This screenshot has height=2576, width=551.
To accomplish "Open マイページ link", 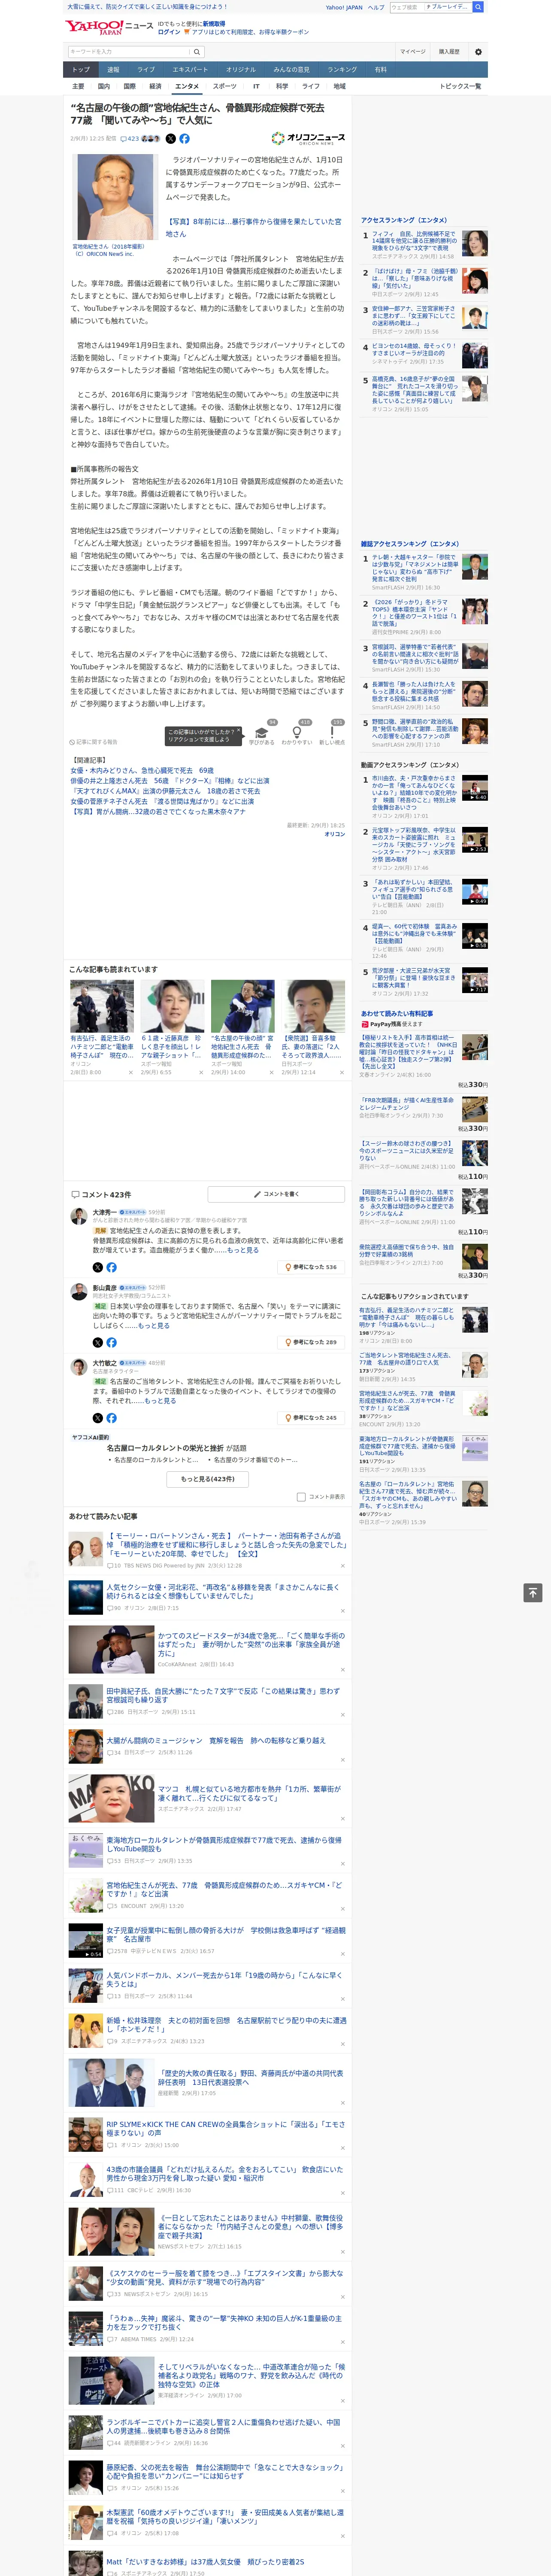I will coord(412,51).
